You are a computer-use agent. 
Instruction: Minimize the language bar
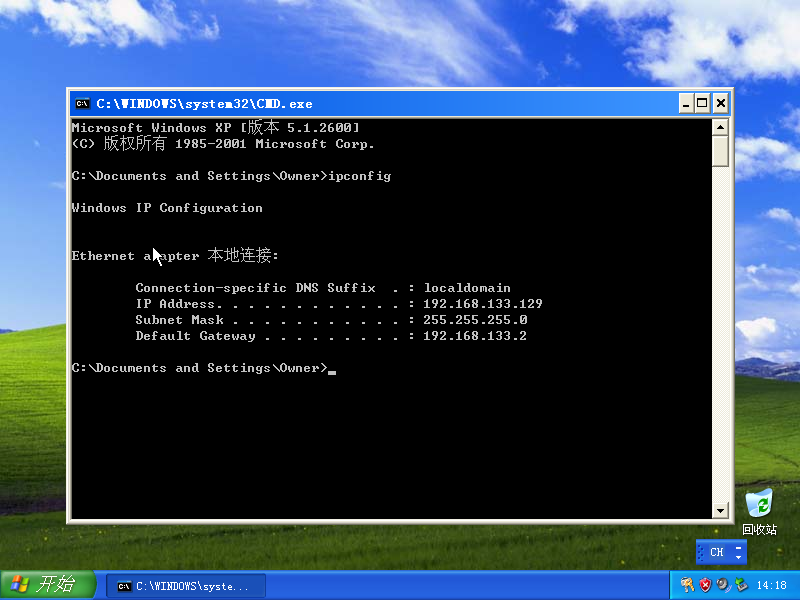pos(738,547)
